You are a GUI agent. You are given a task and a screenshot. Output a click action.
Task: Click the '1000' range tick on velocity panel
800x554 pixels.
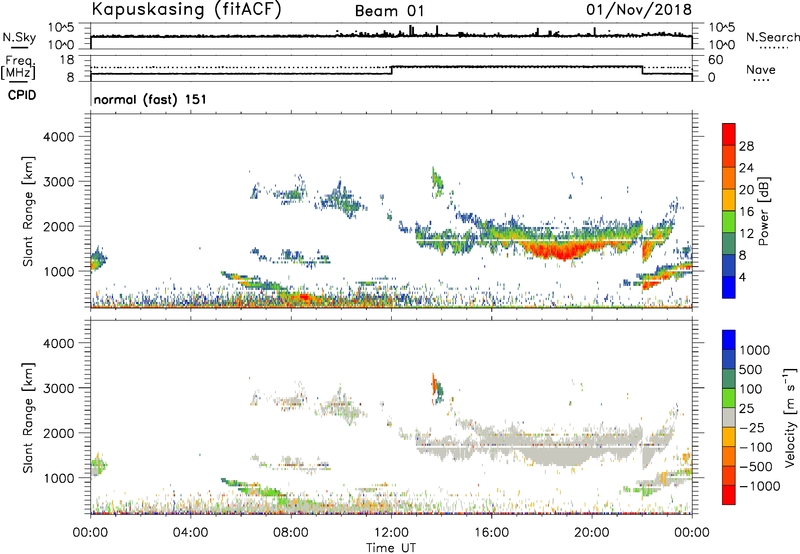click(59, 478)
